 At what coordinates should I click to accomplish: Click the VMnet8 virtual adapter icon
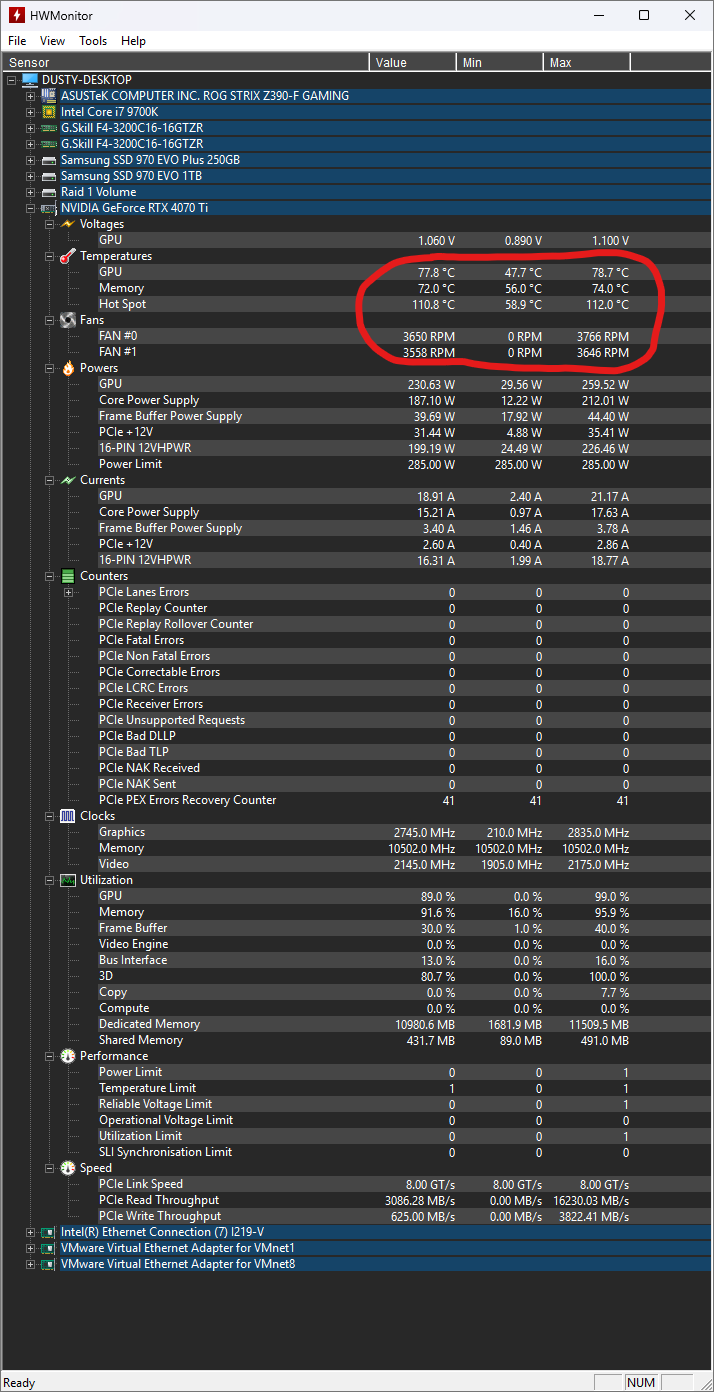[x=49, y=1264]
